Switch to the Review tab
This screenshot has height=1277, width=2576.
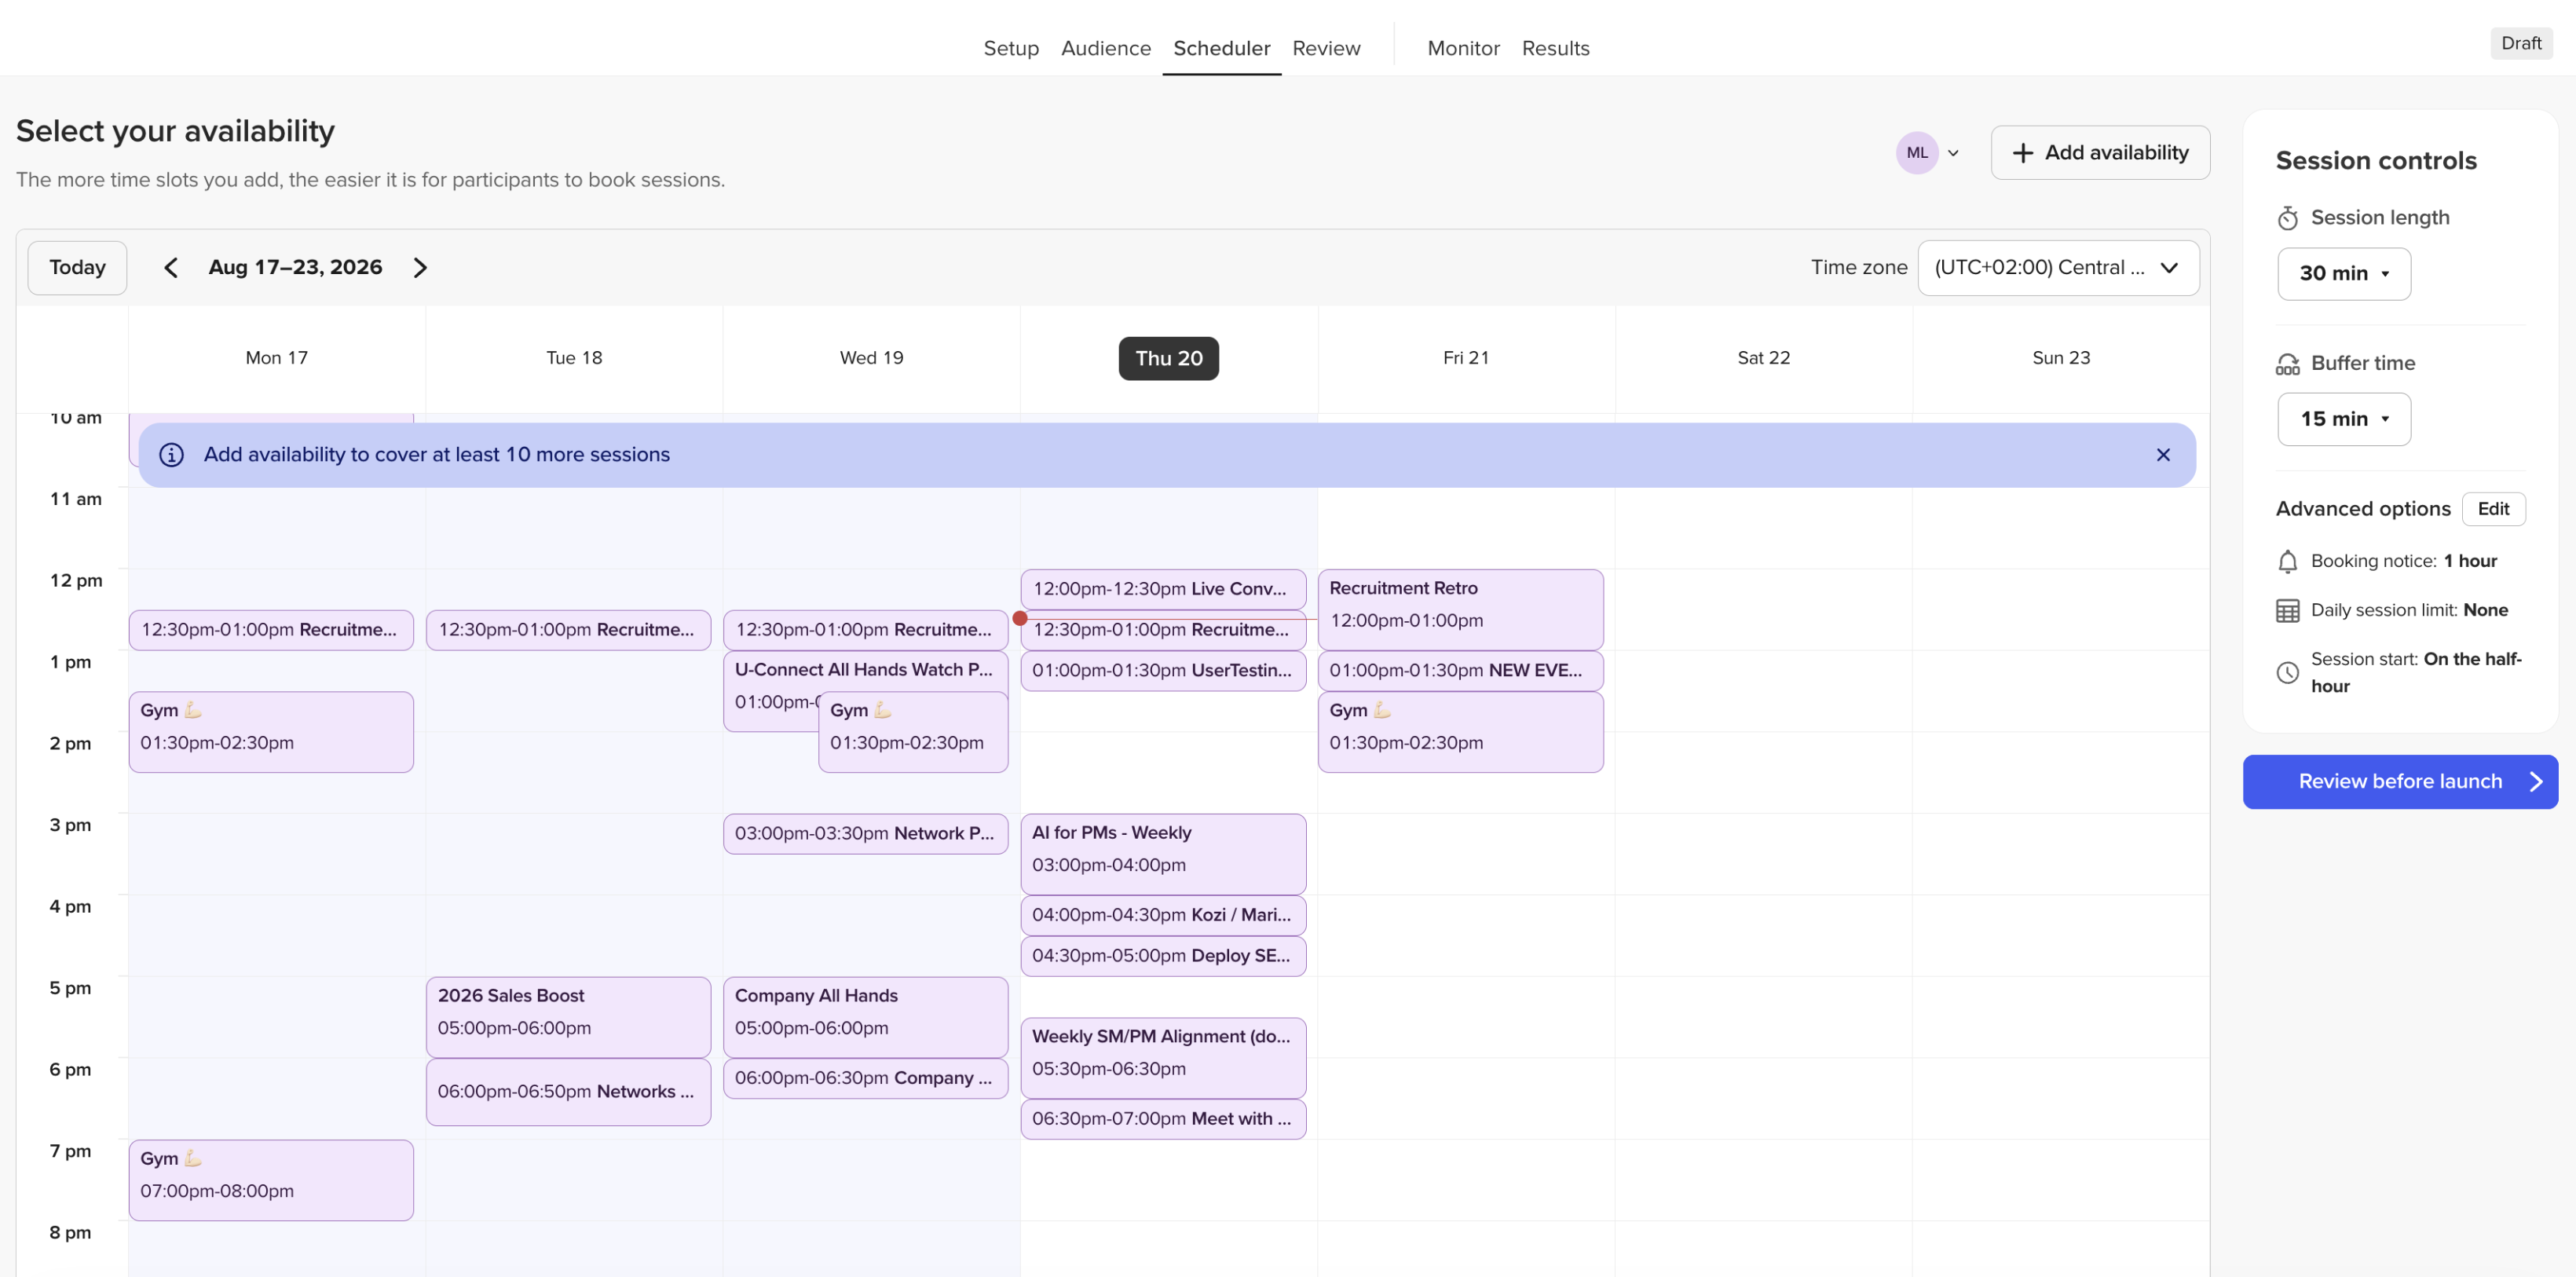point(1326,48)
